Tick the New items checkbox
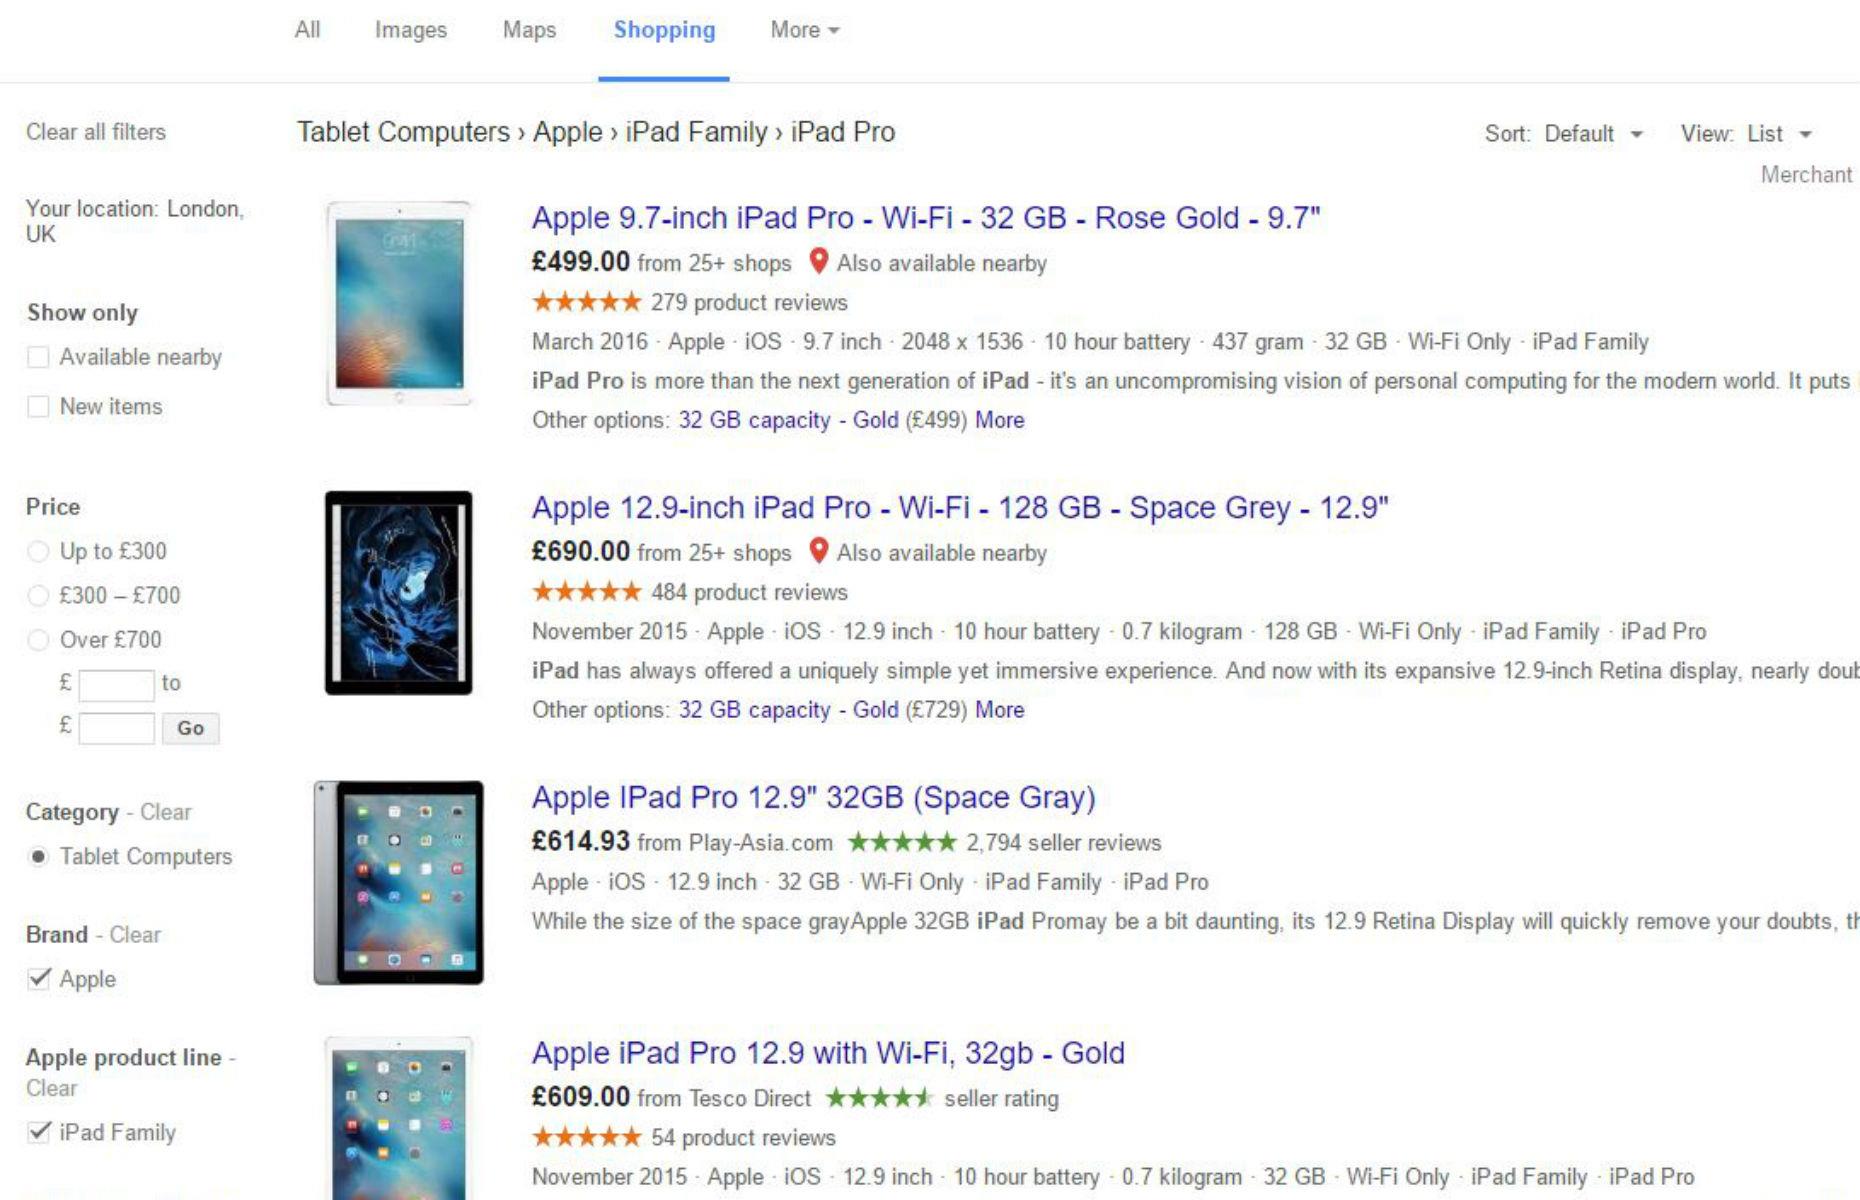Image resolution: width=1860 pixels, height=1200 pixels. 38,406
